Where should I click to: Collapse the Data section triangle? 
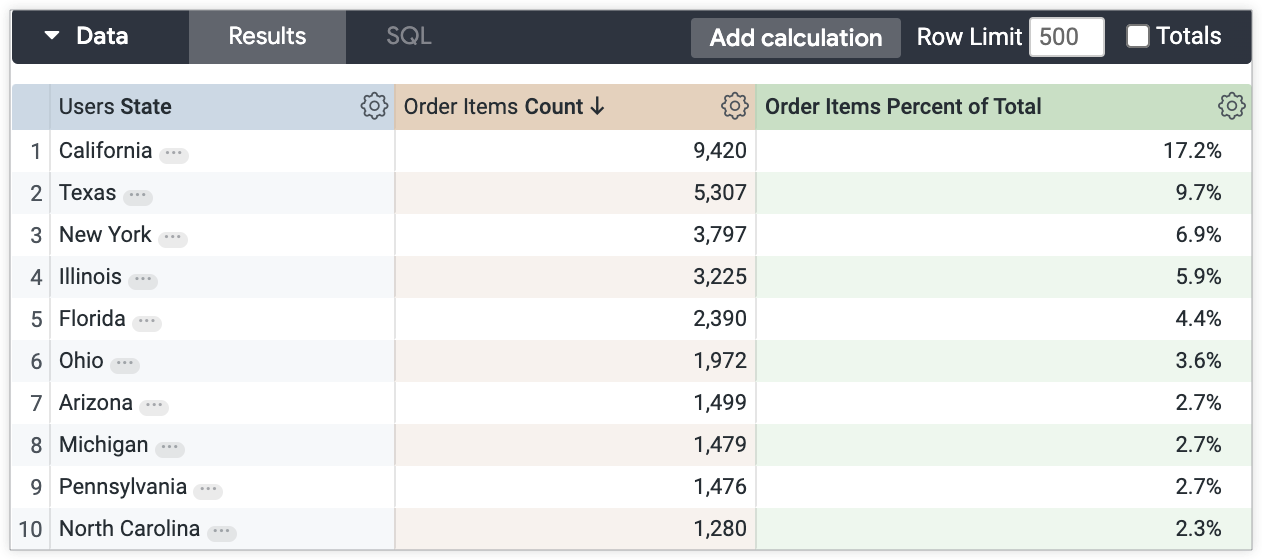(52, 37)
